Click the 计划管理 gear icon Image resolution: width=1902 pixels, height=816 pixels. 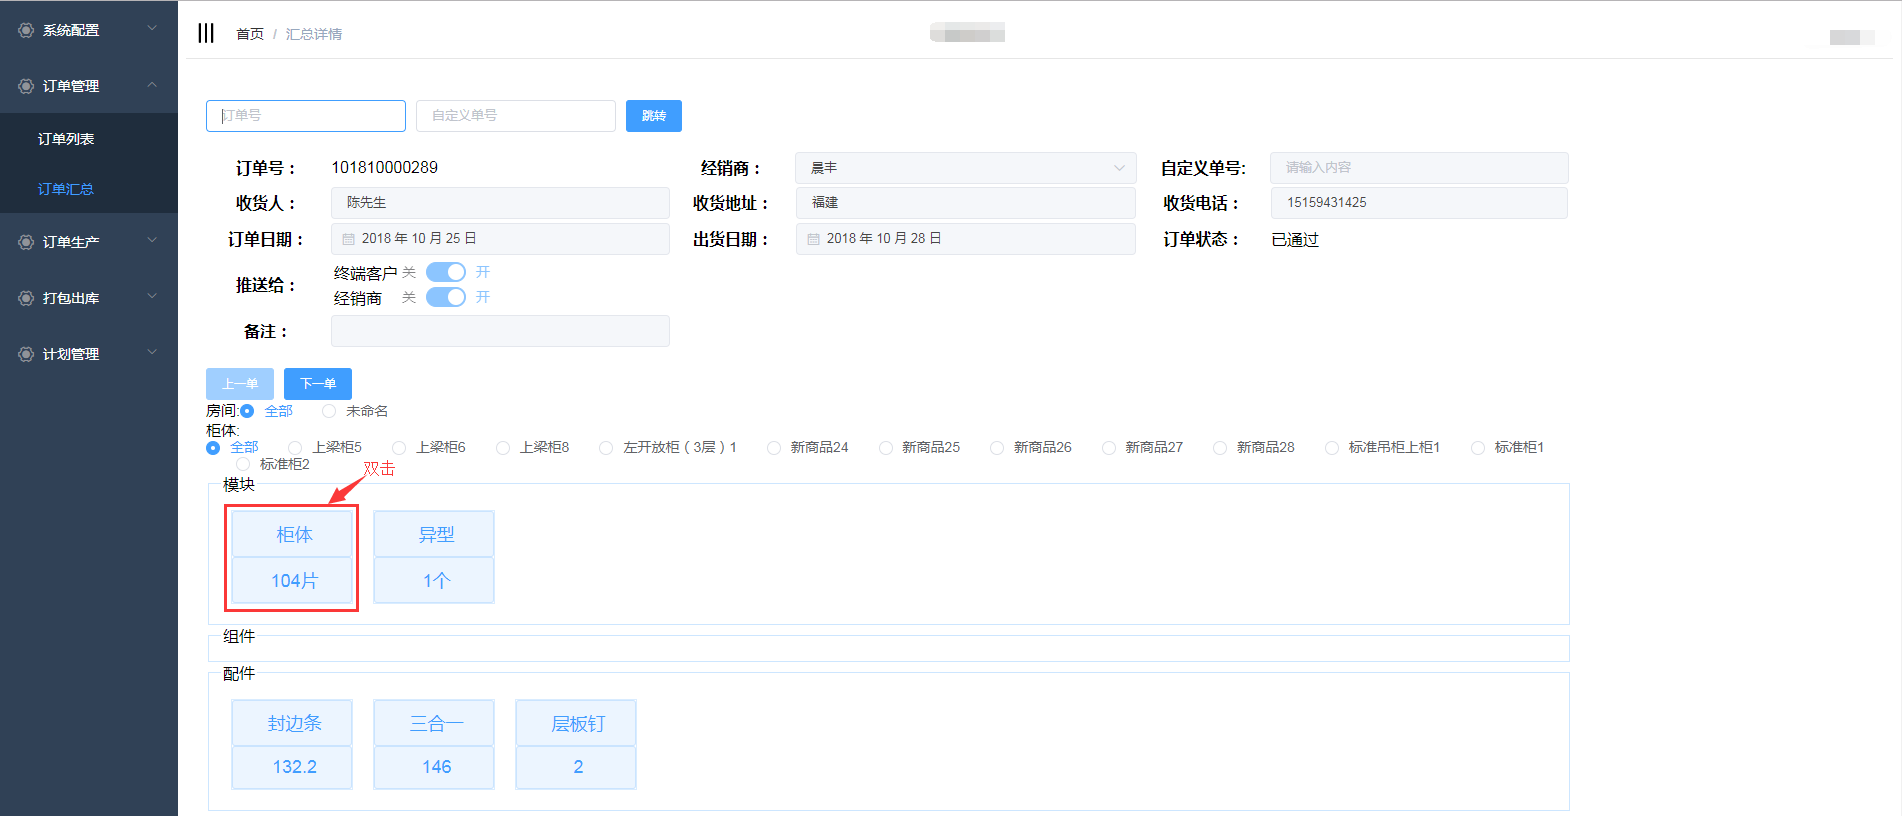(x=26, y=354)
